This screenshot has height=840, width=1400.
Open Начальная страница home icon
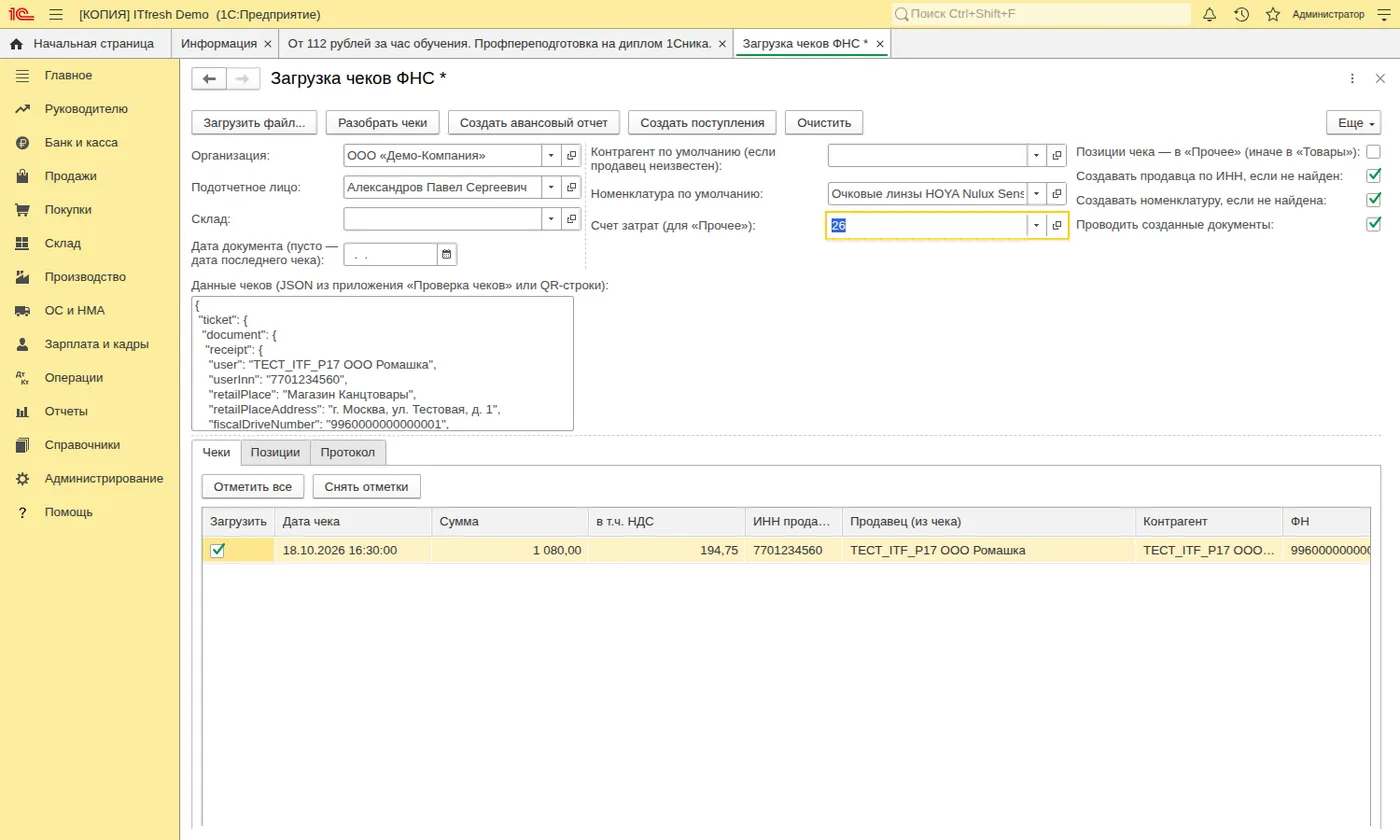(x=16, y=44)
